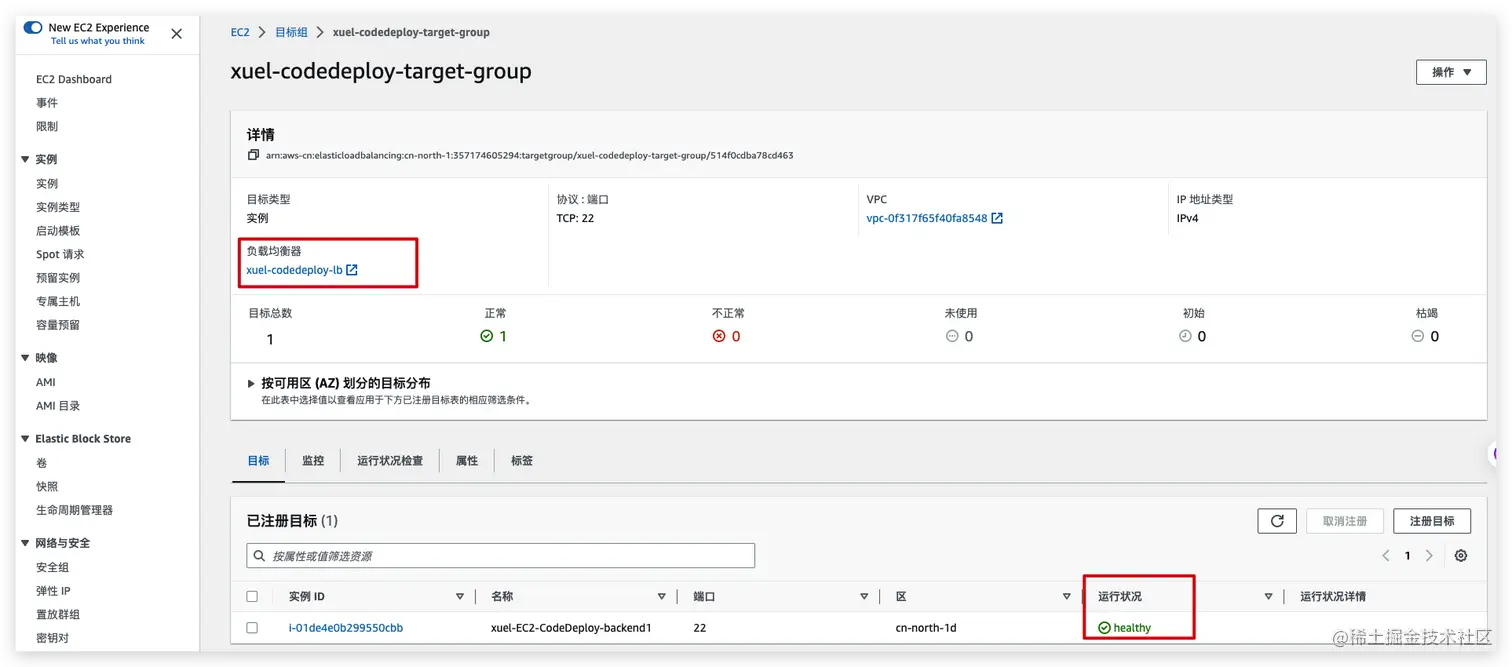The height and width of the screenshot is (667, 1512).
Task: Open the 操作 actions dropdown
Action: pyautogui.click(x=1451, y=72)
